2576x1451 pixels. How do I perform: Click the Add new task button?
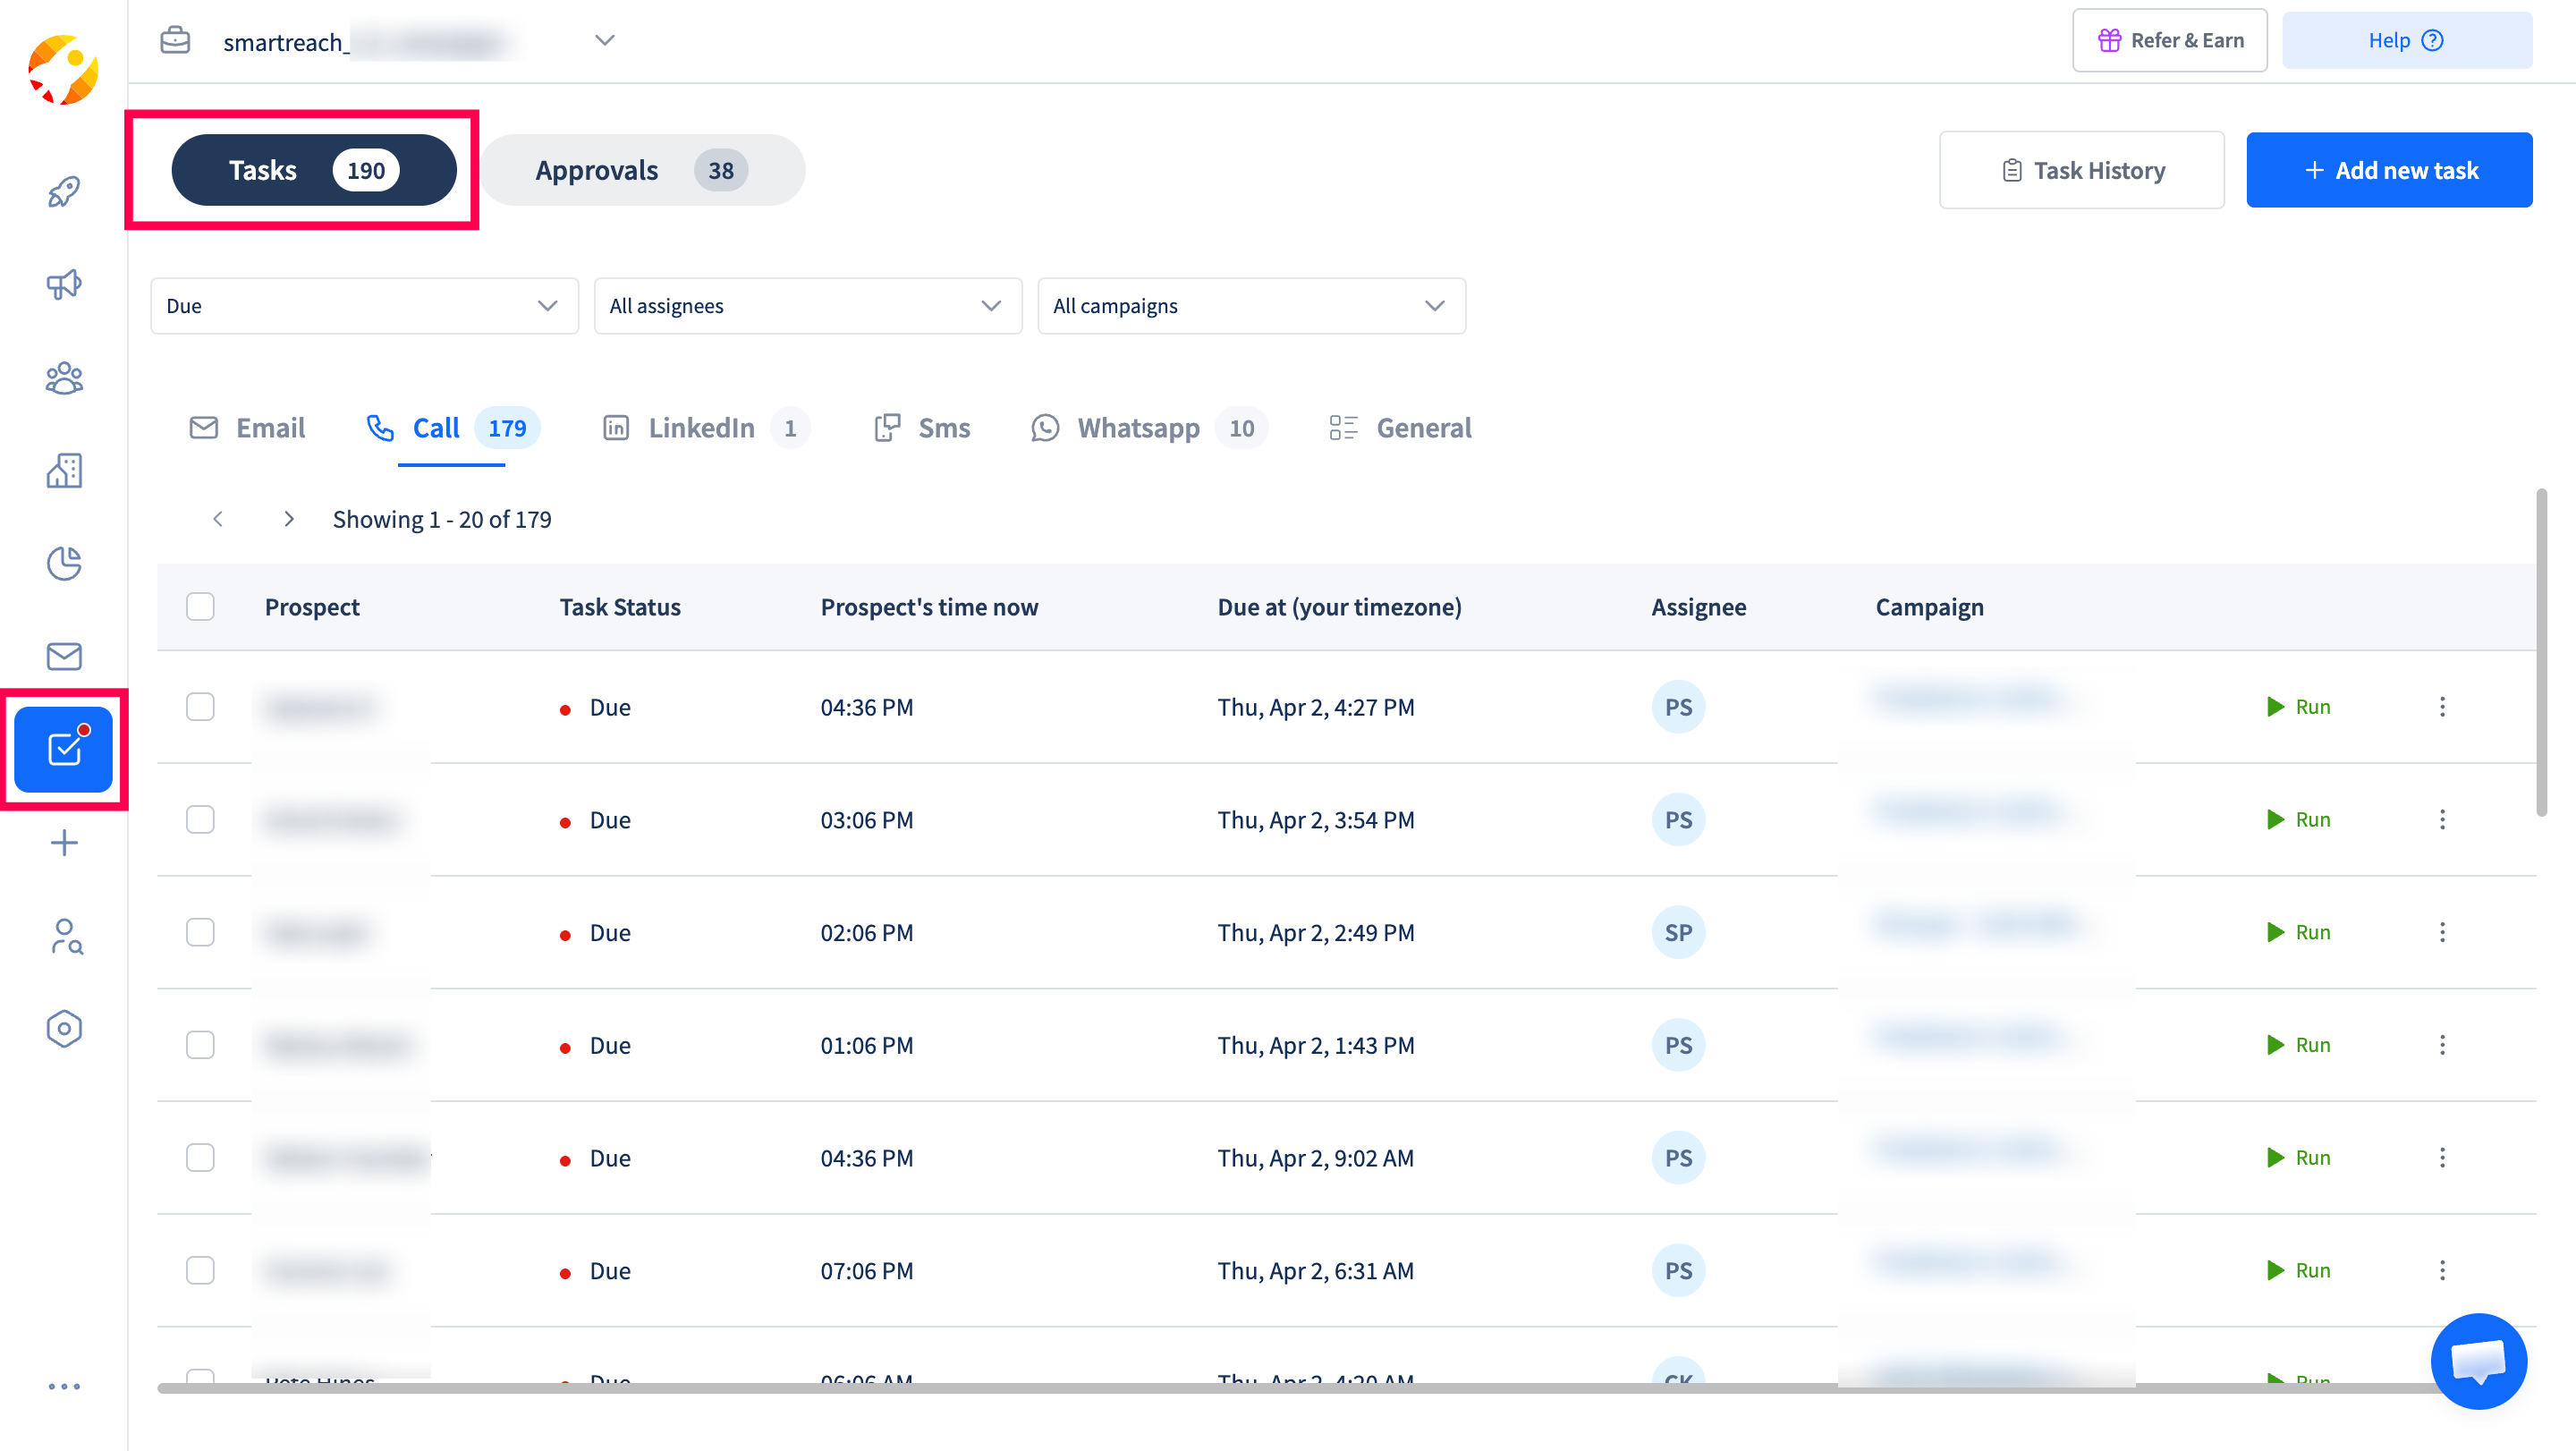pos(2389,170)
